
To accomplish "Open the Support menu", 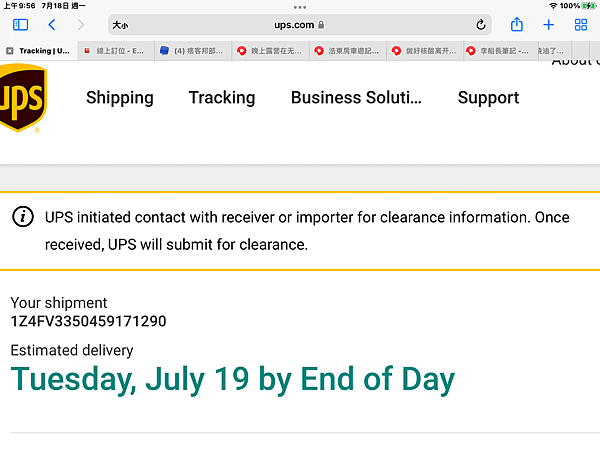I will coord(488,98).
